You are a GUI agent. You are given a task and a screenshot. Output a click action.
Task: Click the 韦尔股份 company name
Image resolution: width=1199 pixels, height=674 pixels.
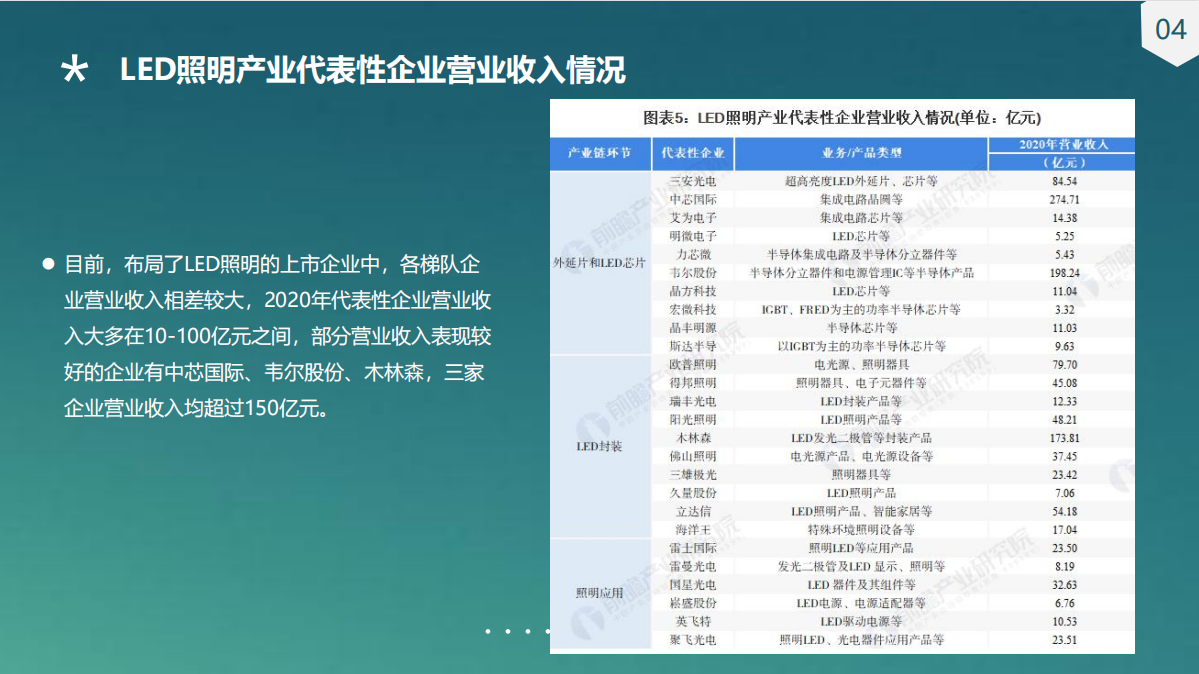click(693, 272)
